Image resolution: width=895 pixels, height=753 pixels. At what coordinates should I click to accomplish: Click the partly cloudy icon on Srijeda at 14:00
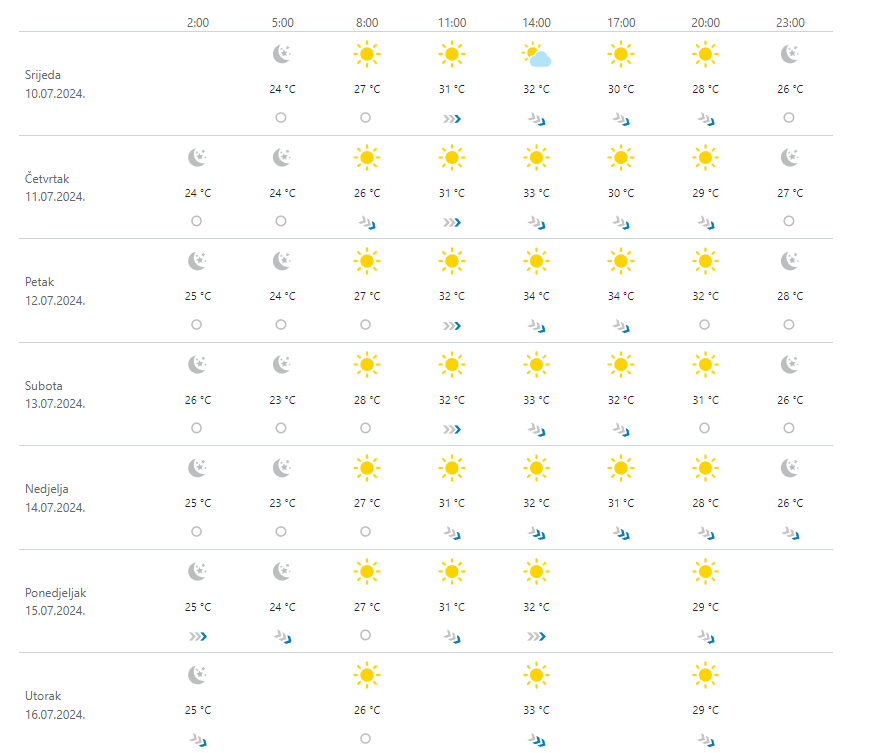pos(537,55)
